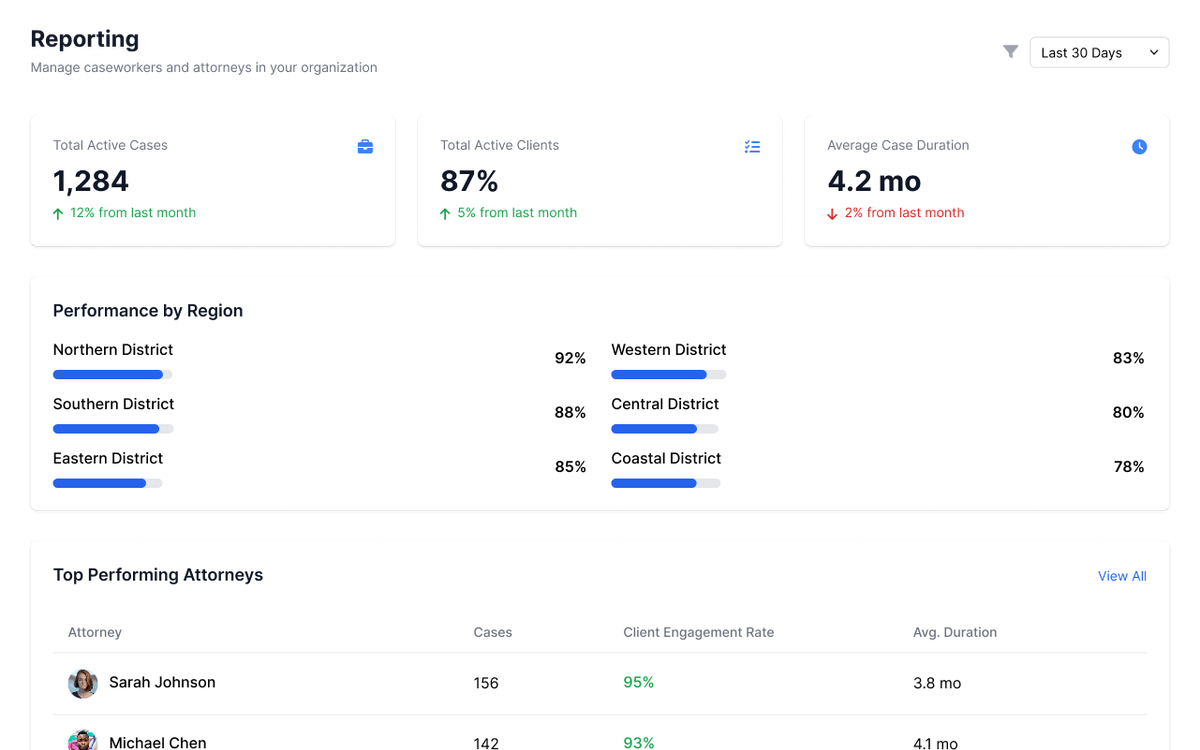Click Sarah Johnson's avatar photo
The image size is (1200, 750).
click(x=82, y=683)
